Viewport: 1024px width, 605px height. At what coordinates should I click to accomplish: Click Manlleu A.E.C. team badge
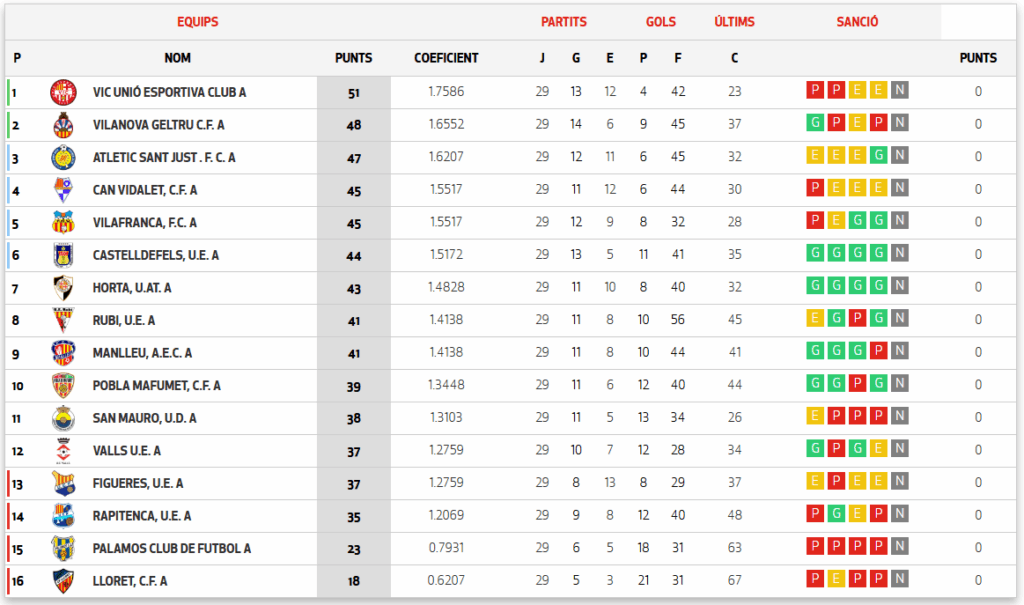click(63, 353)
